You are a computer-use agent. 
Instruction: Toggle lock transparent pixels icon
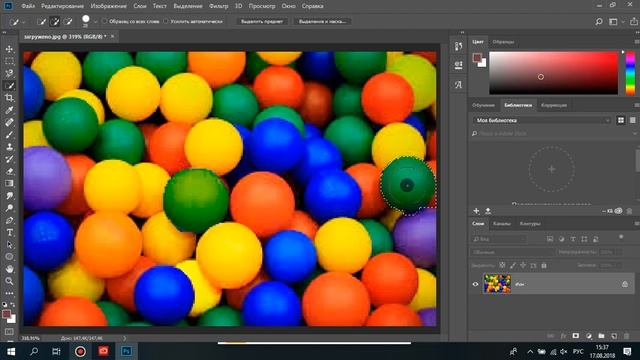pyautogui.click(x=502, y=265)
